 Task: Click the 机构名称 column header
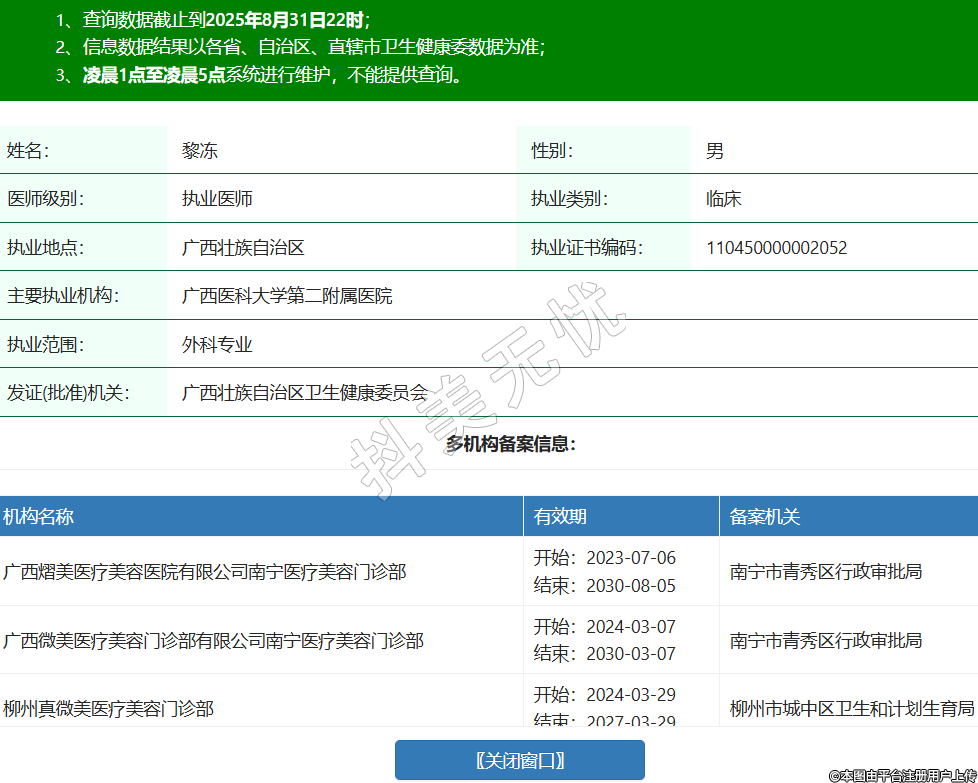coord(38,516)
